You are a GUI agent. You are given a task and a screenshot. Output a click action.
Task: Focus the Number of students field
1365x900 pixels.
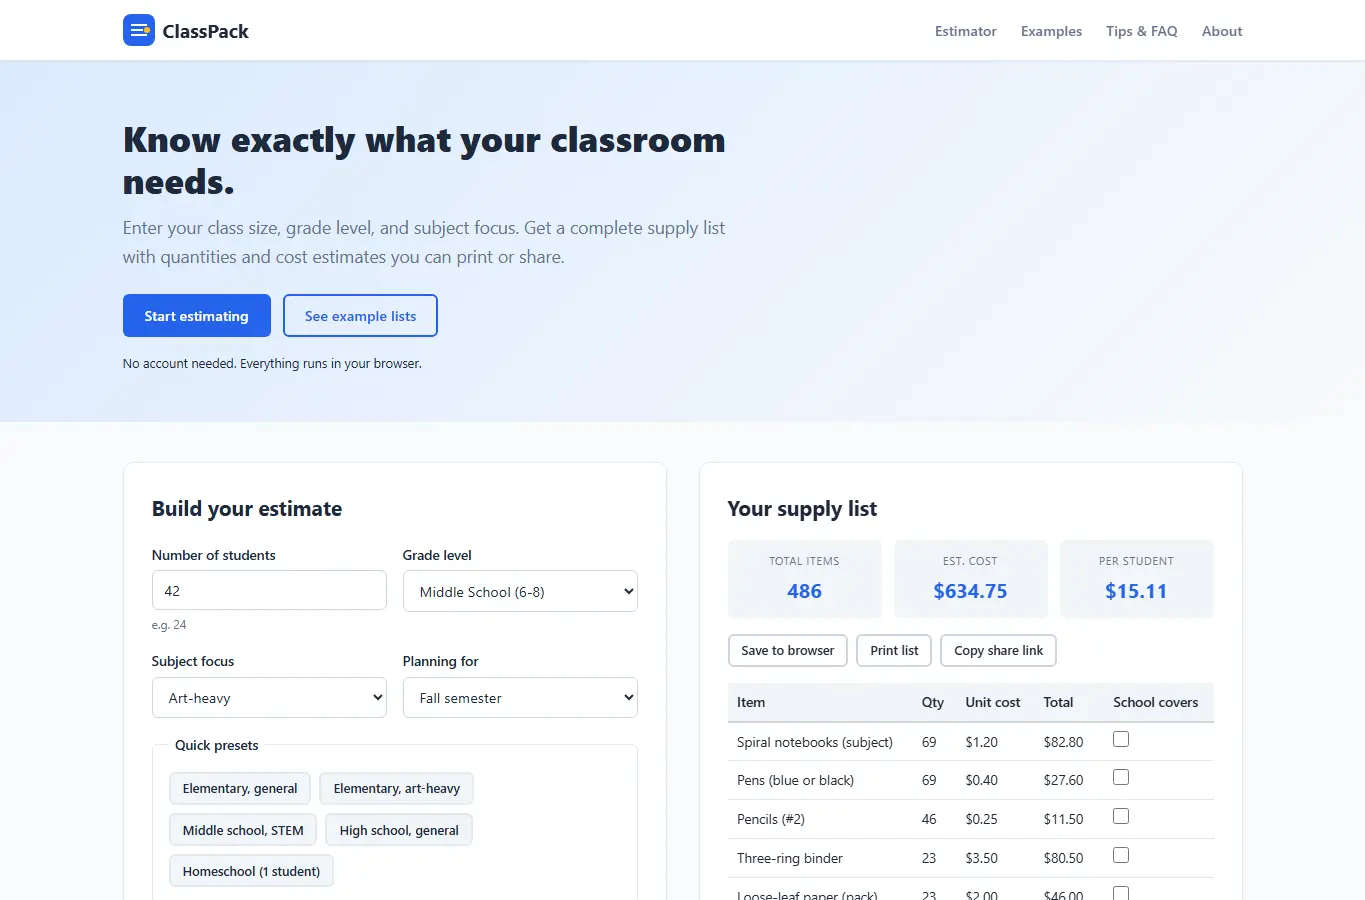pyautogui.click(x=269, y=590)
